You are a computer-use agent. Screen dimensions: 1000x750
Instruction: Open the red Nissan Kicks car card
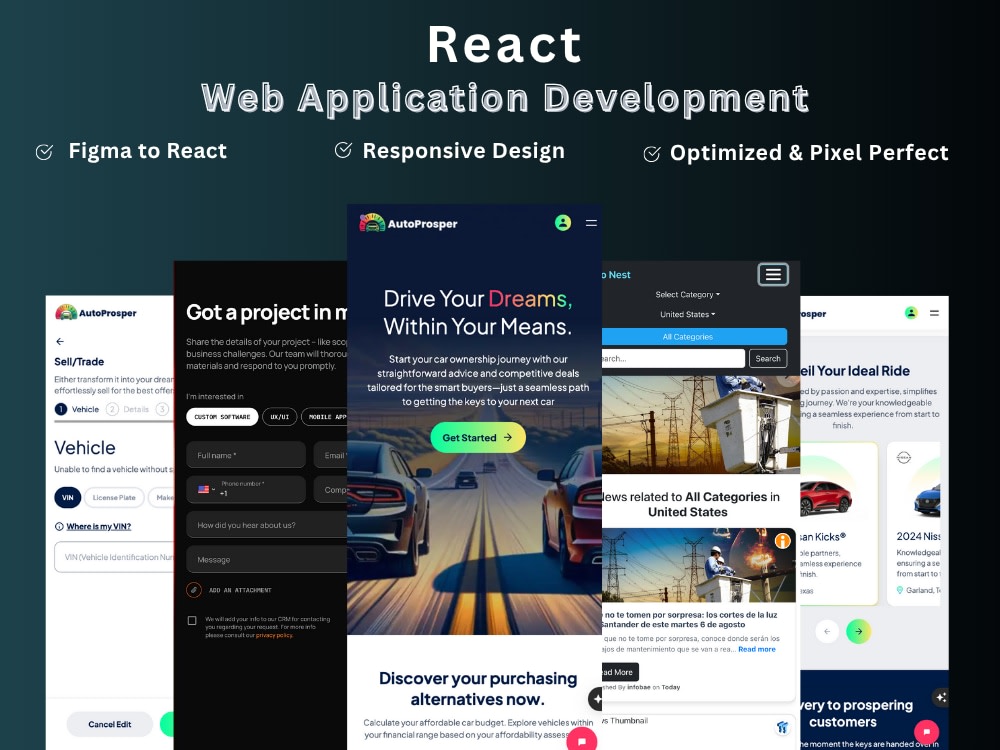click(x=839, y=523)
